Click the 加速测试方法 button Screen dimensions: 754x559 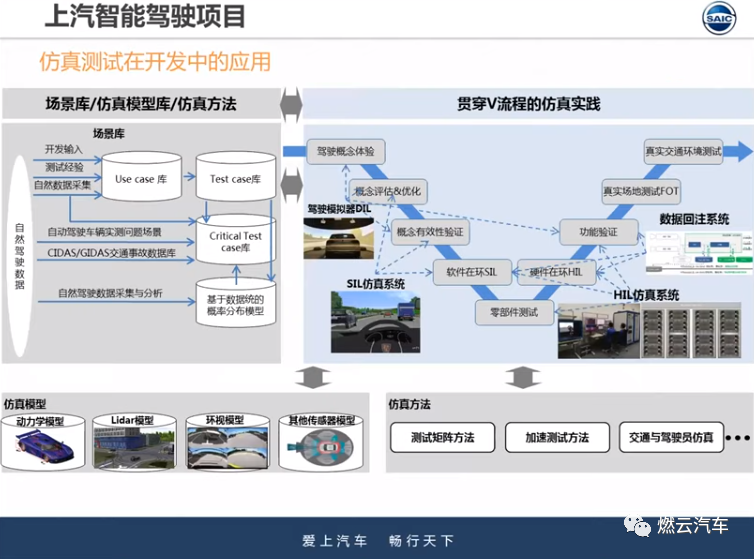point(557,437)
